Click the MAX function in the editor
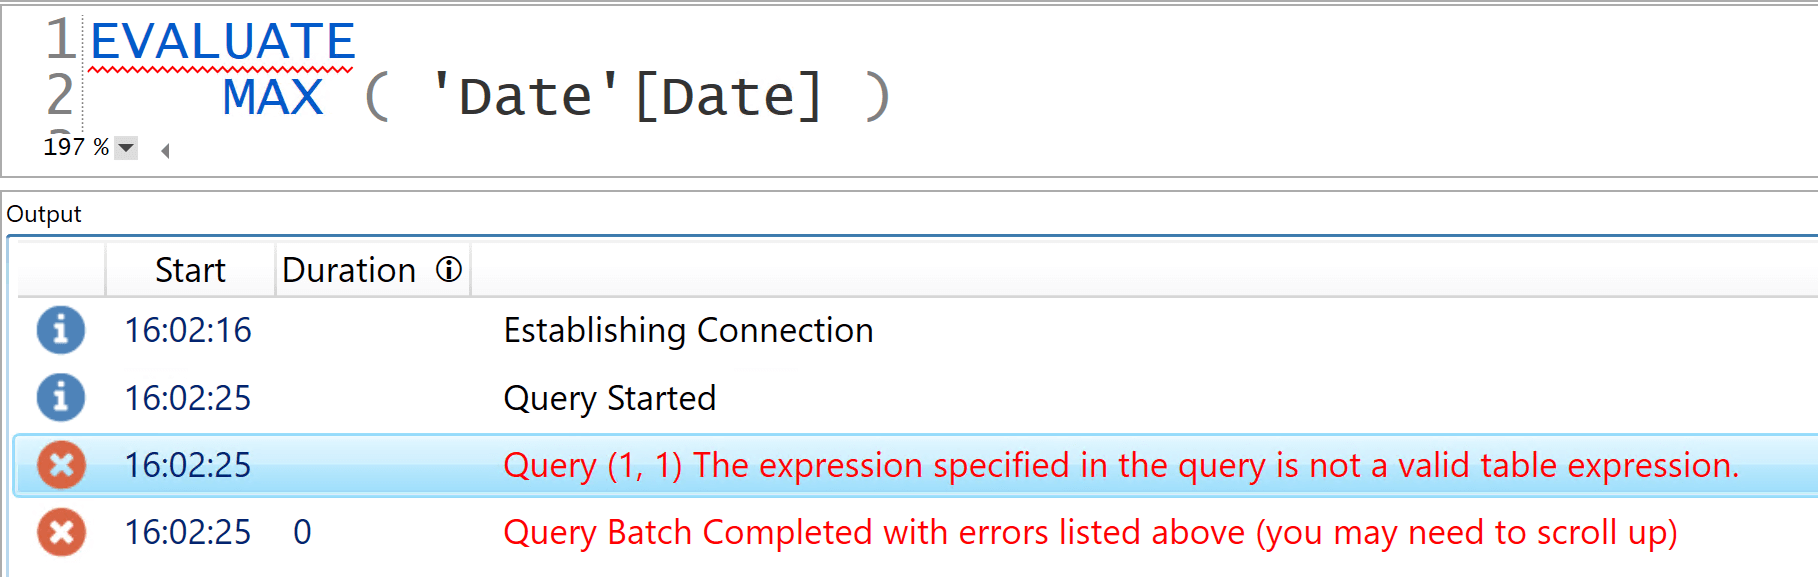The width and height of the screenshot is (1818, 577). pyautogui.click(x=273, y=97)
